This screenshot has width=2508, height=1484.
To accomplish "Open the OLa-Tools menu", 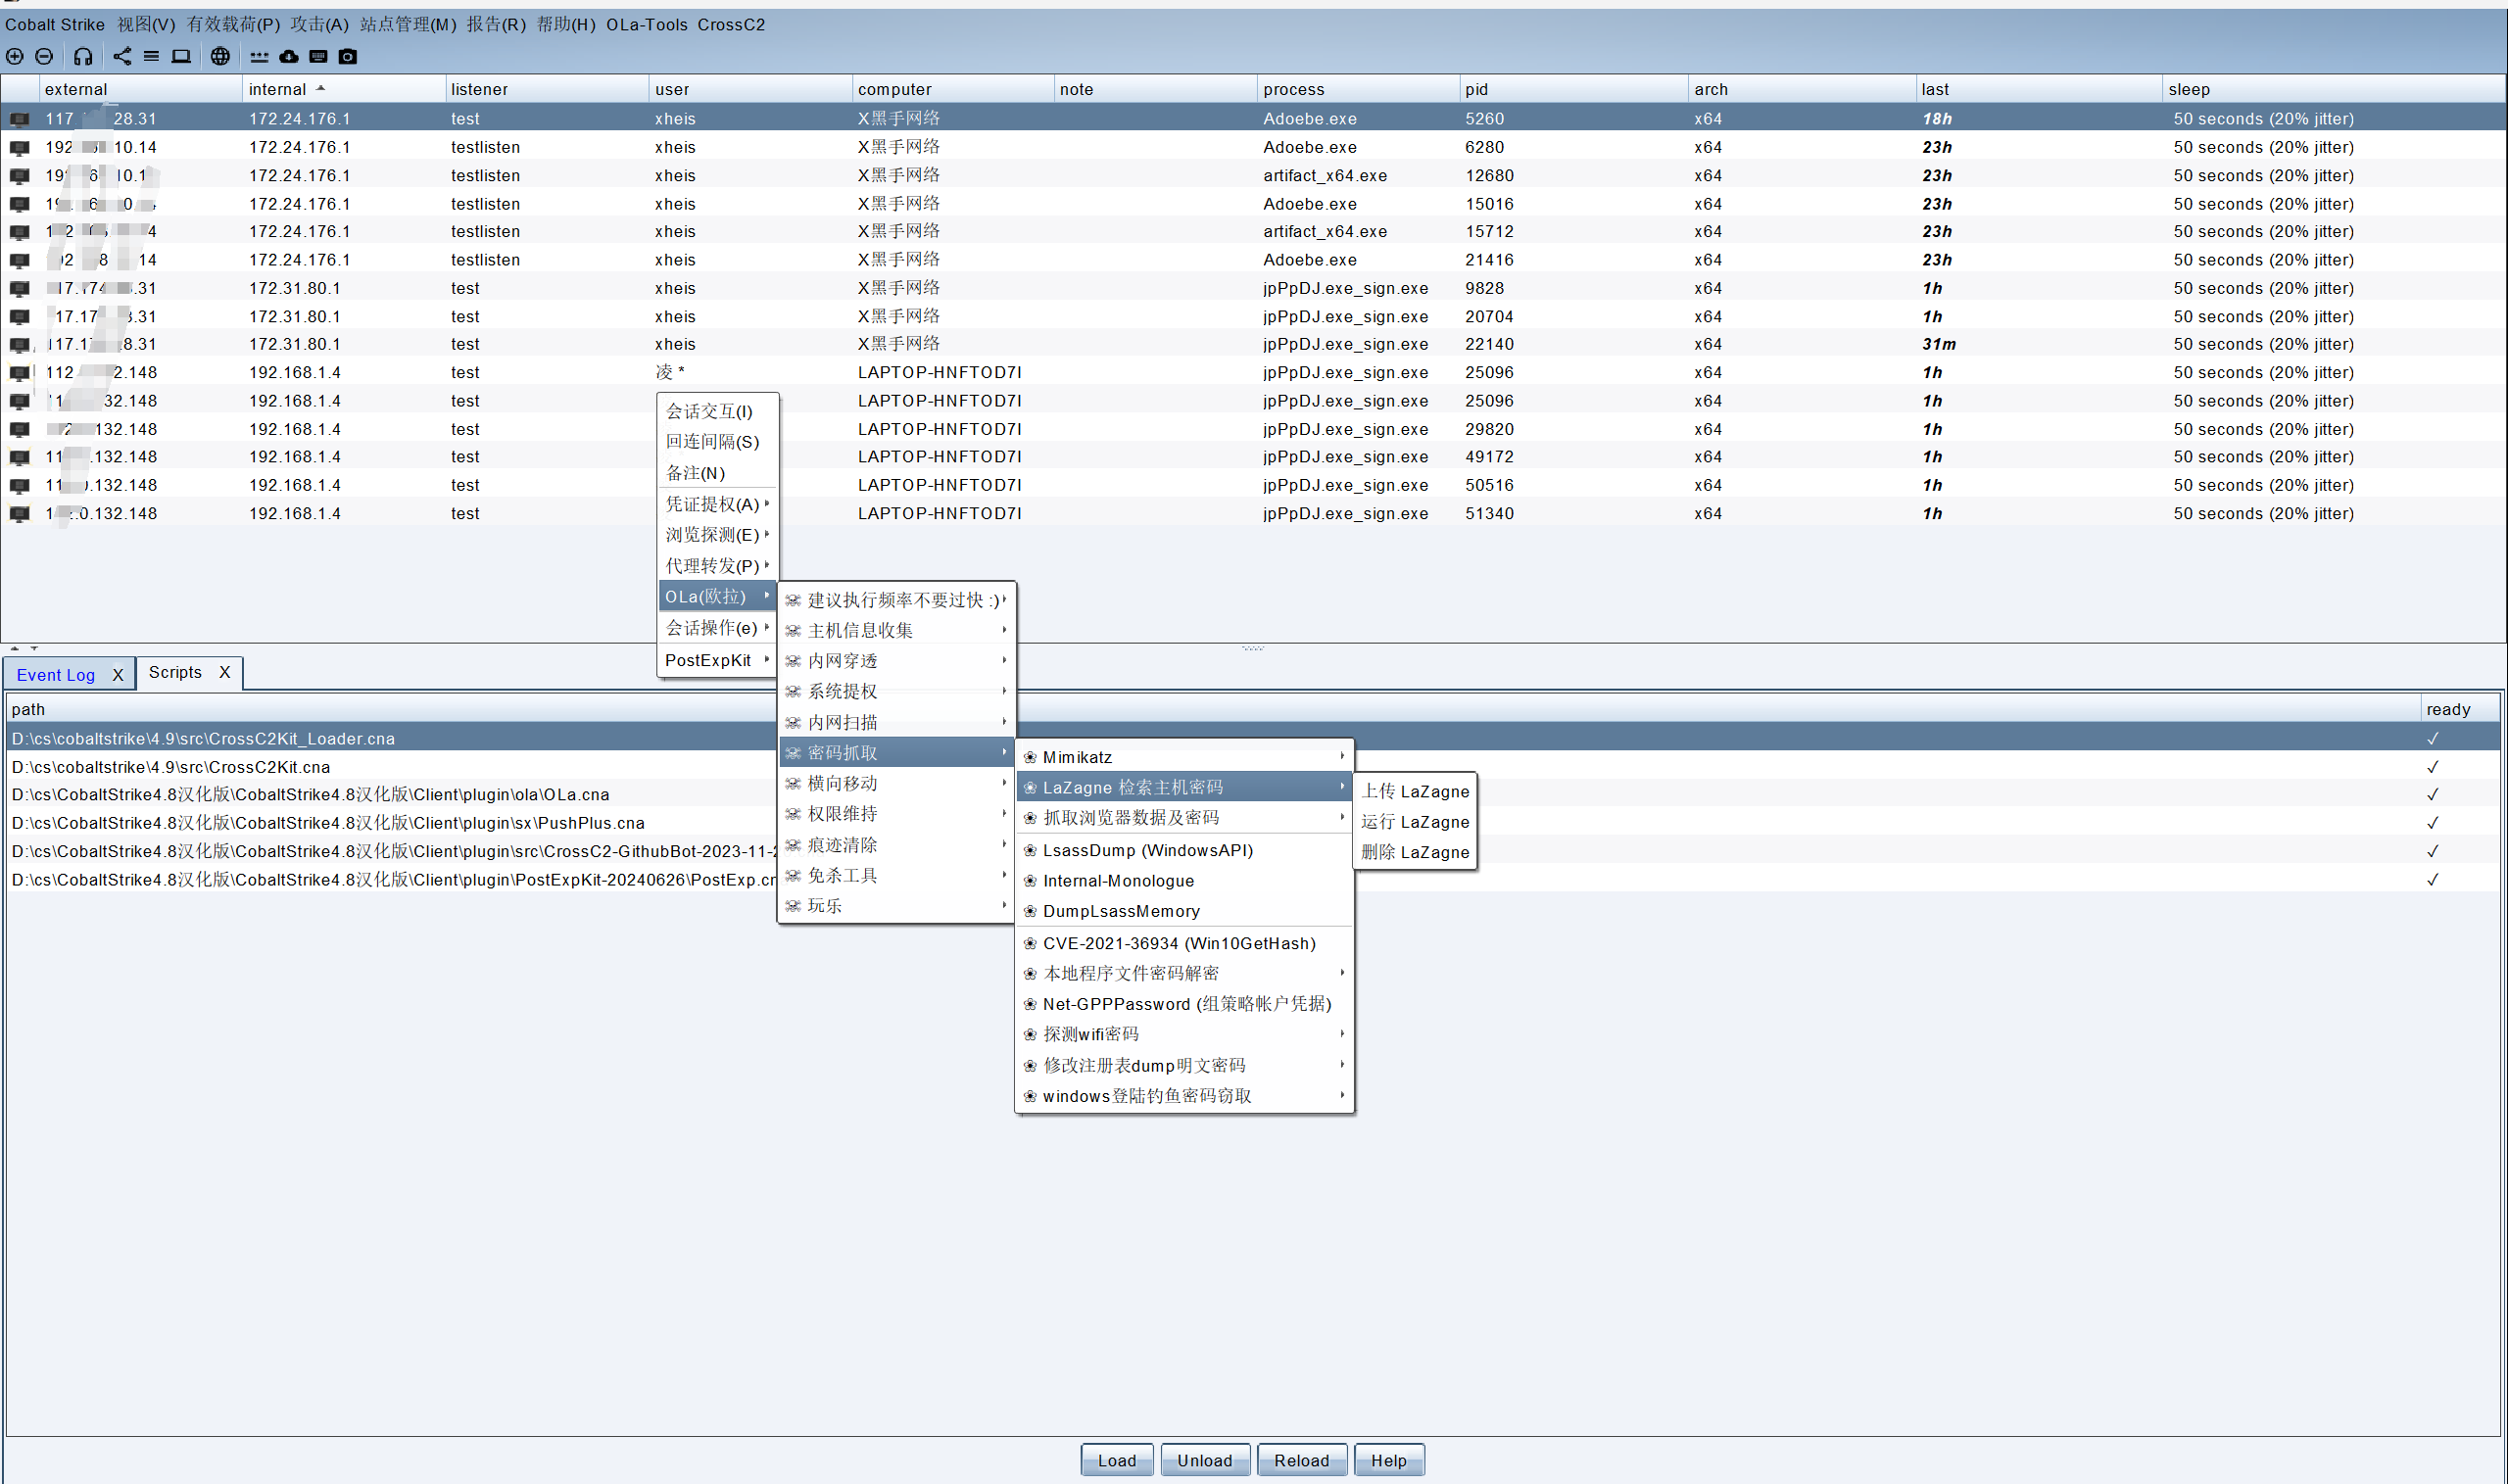I will (x=647, y=24).
